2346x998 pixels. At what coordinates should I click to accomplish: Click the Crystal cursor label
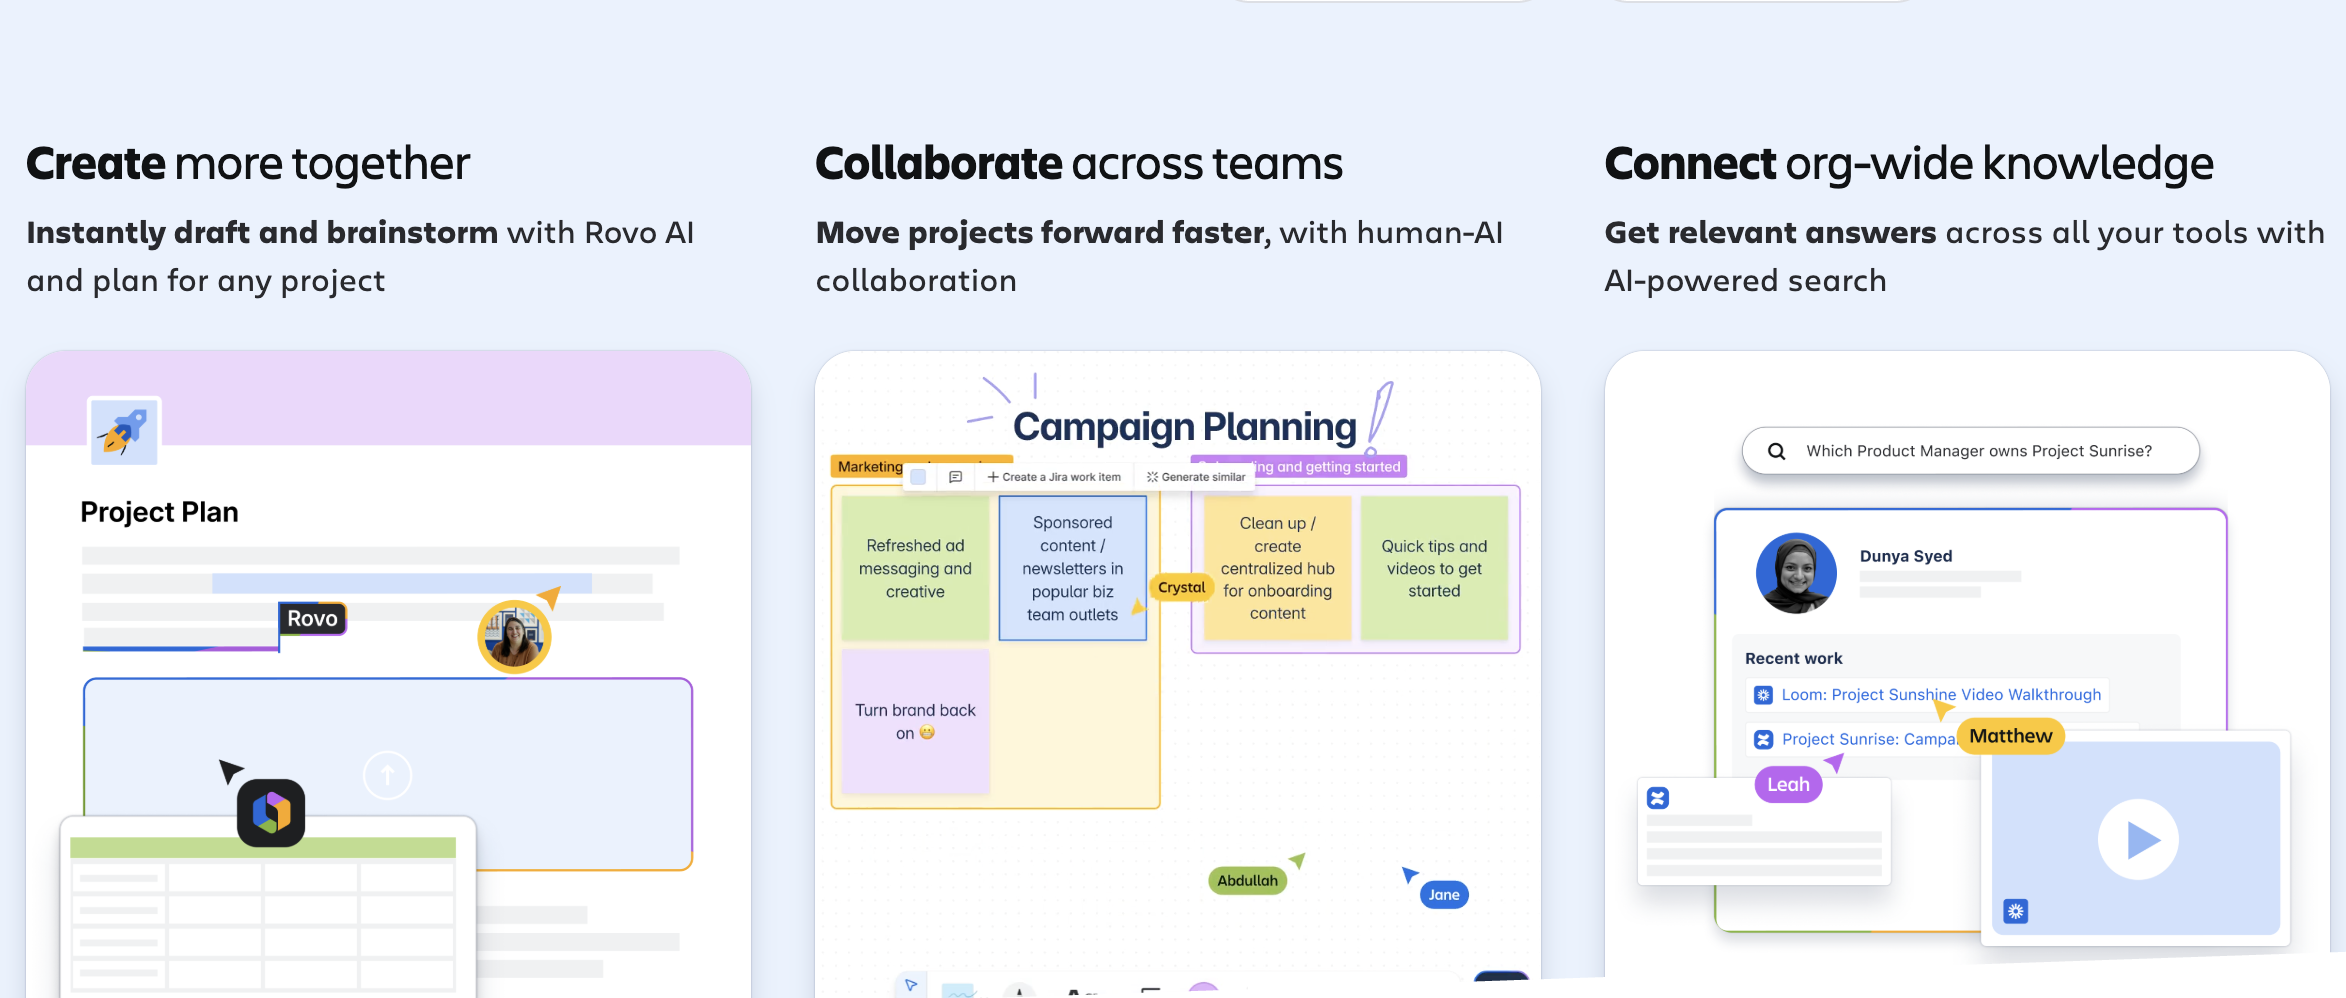click(1181, 588)
